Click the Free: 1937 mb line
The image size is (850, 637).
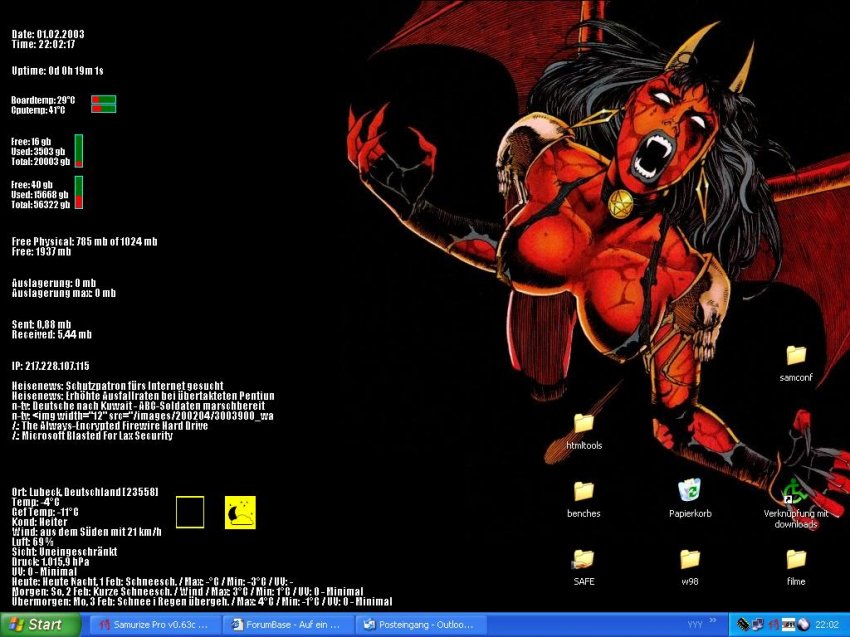pos(41,252)
